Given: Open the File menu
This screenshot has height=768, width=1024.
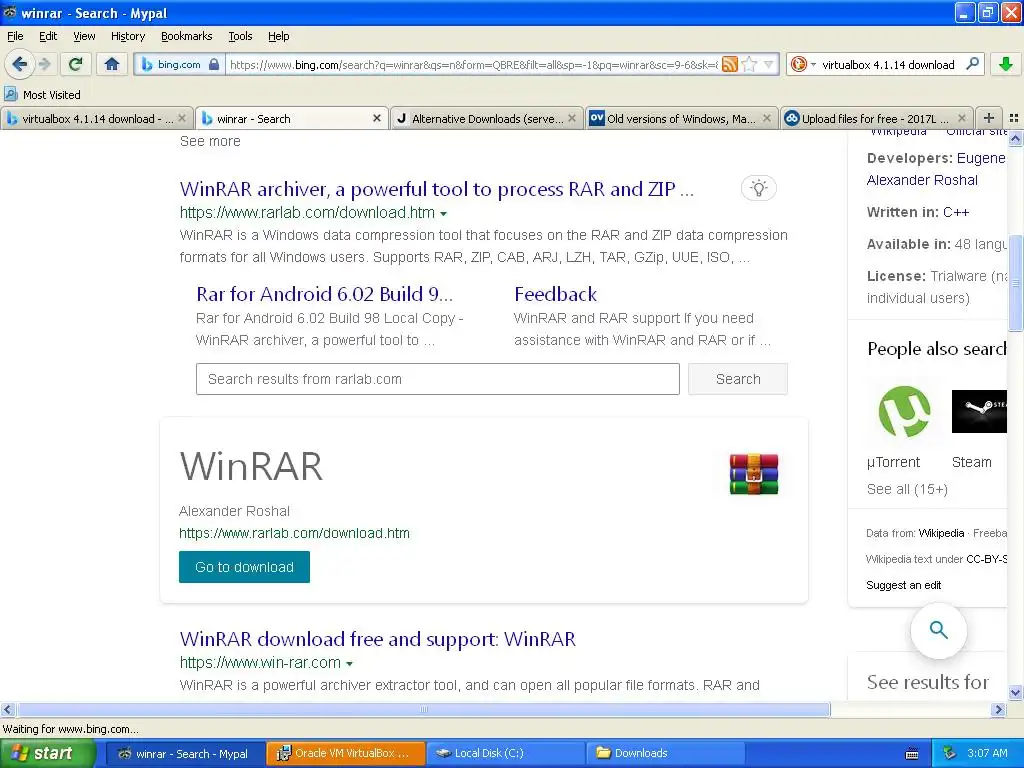Looking at the screenshot, I should point(15,36).
